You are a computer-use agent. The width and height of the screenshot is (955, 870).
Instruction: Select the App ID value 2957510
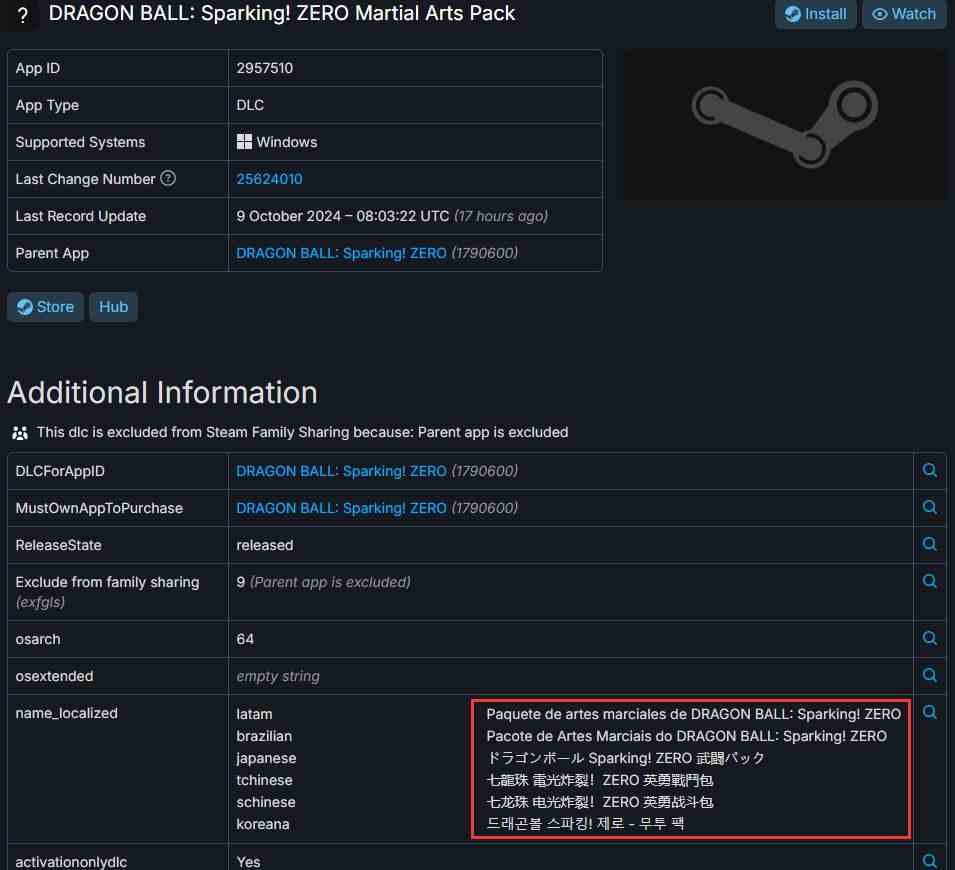click(264, 68)
